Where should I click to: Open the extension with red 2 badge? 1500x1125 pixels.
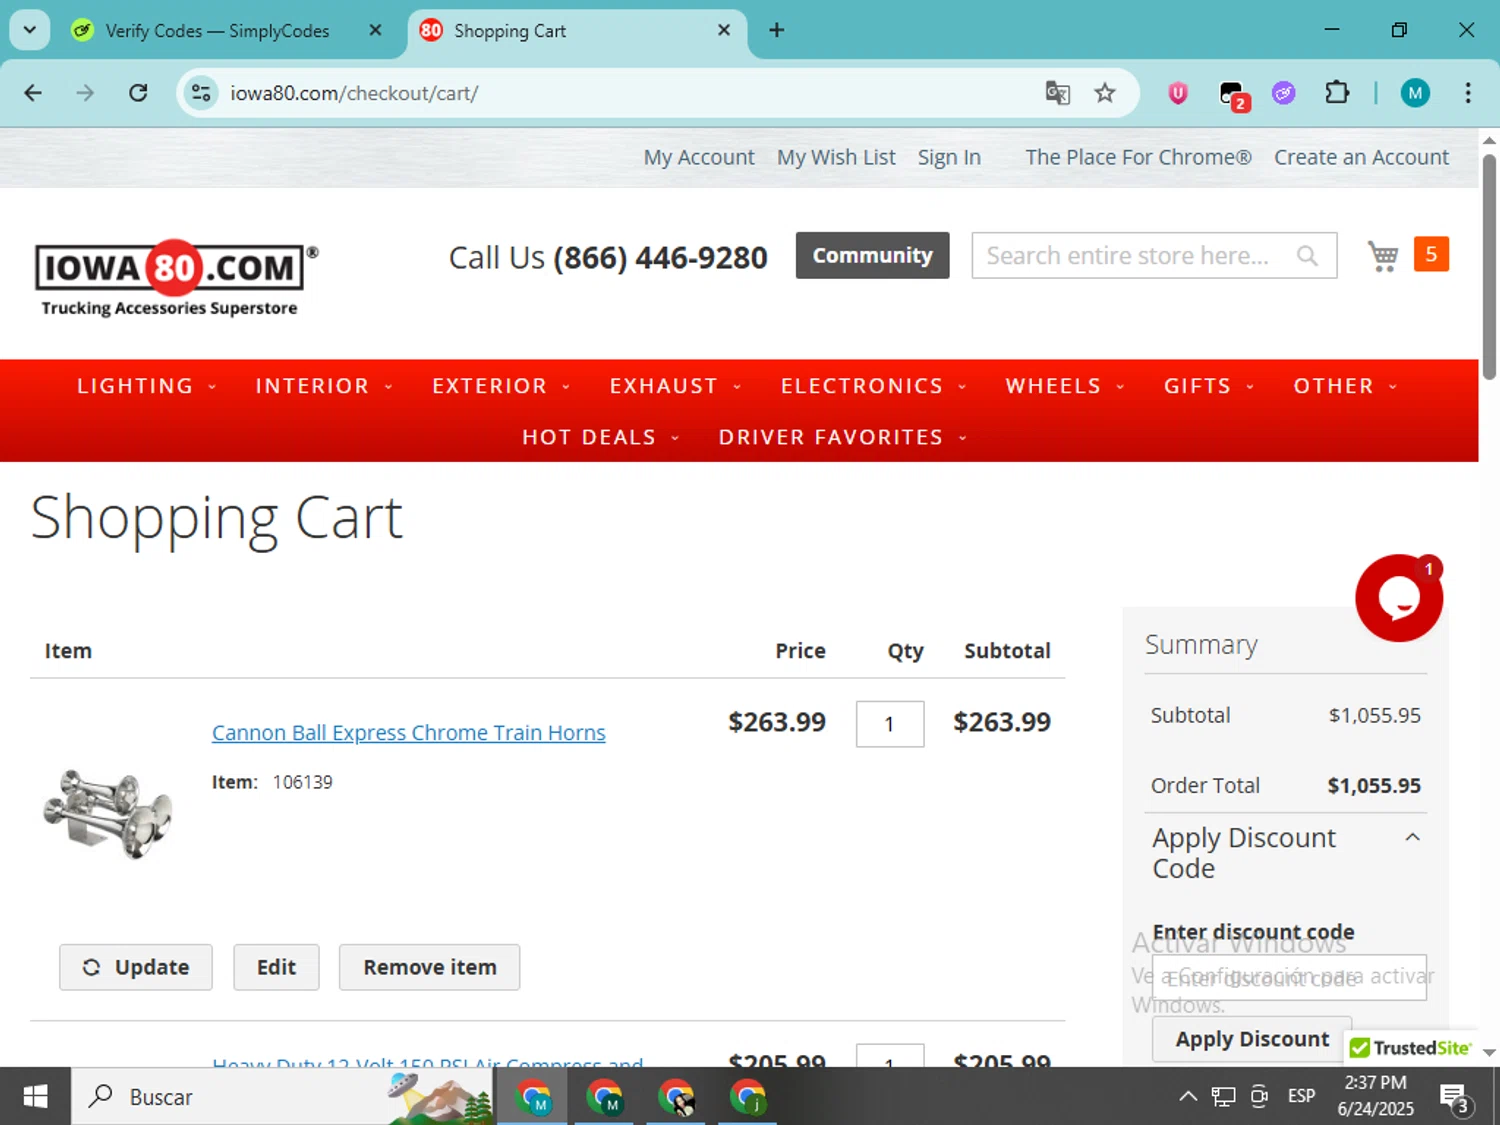1233,95
